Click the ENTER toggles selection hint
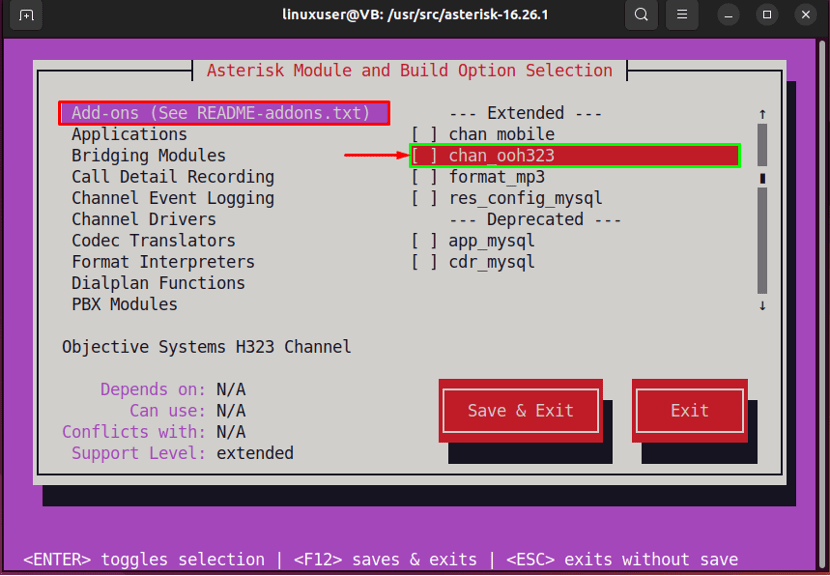The width and height of the screenshot is (830, 576). [x=144, y=560]
